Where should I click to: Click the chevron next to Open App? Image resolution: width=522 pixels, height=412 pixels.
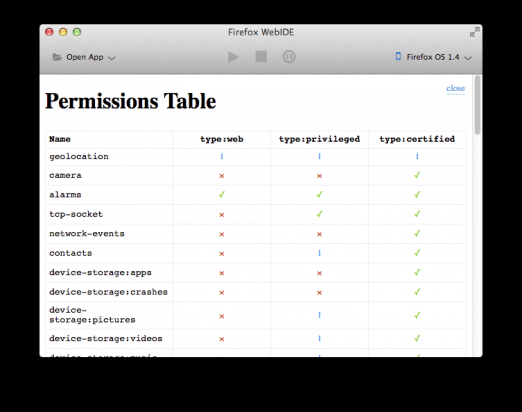(112, 58)
